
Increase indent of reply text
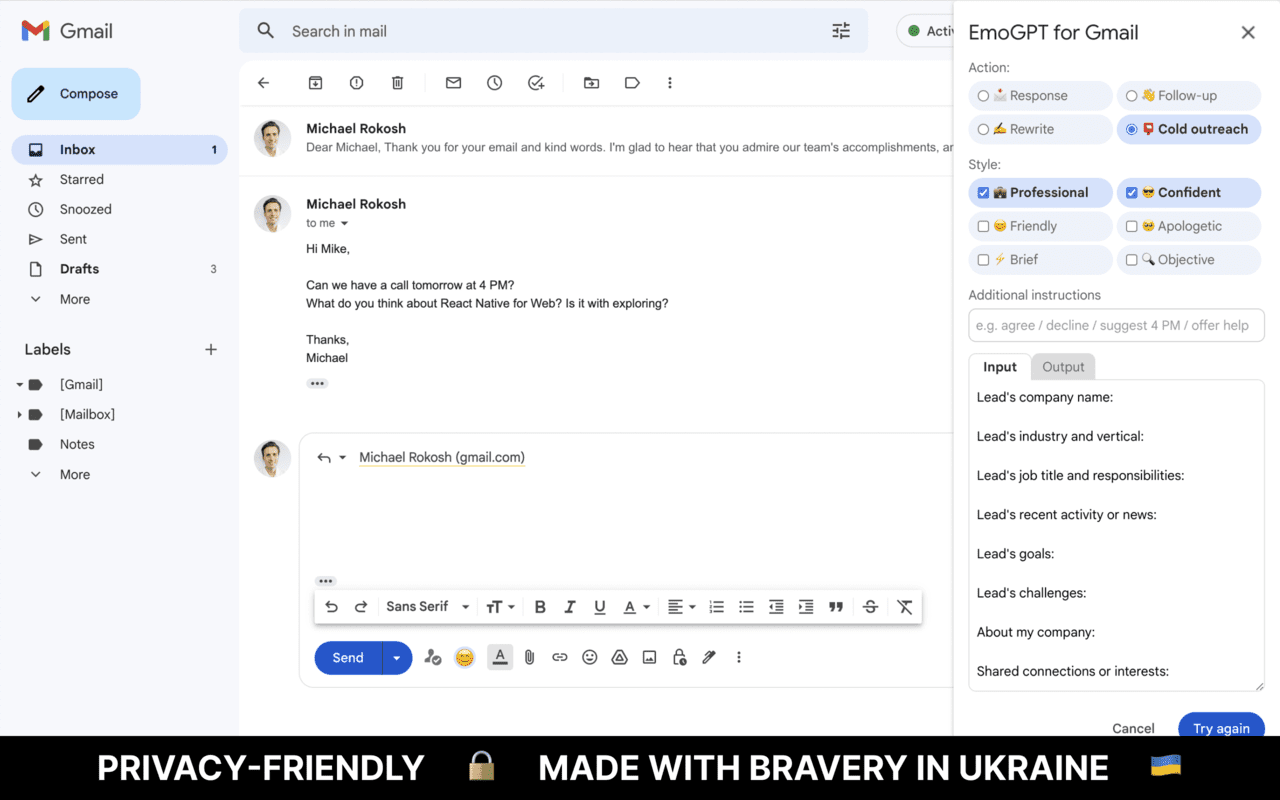point(806,607)
